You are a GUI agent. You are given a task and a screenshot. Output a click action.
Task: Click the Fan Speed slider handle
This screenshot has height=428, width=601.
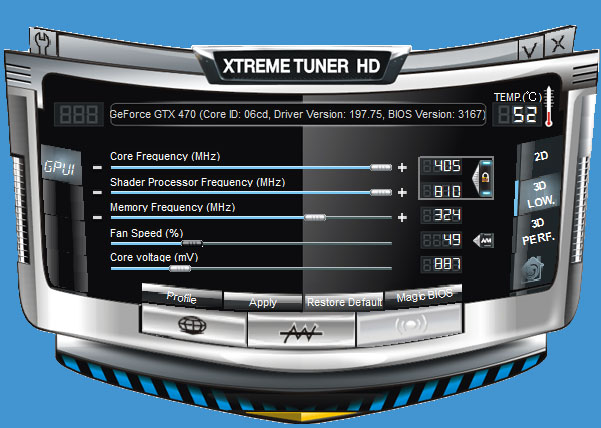[x=192, y=243]
